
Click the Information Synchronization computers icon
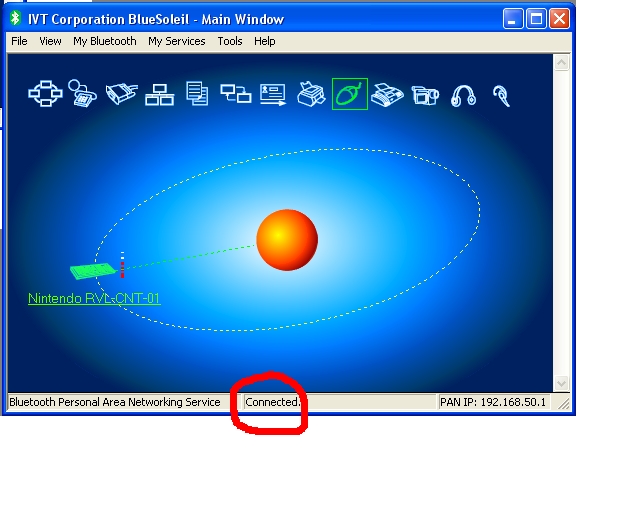[x=236, y=93]
